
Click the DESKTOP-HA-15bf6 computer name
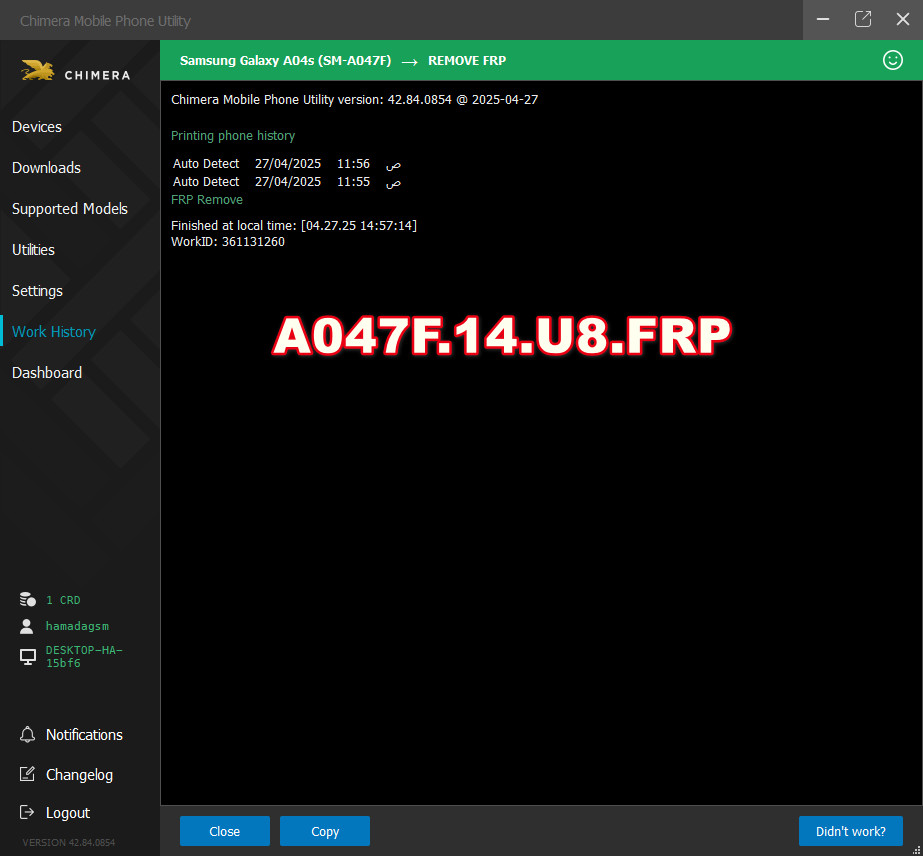pos(84,656)
